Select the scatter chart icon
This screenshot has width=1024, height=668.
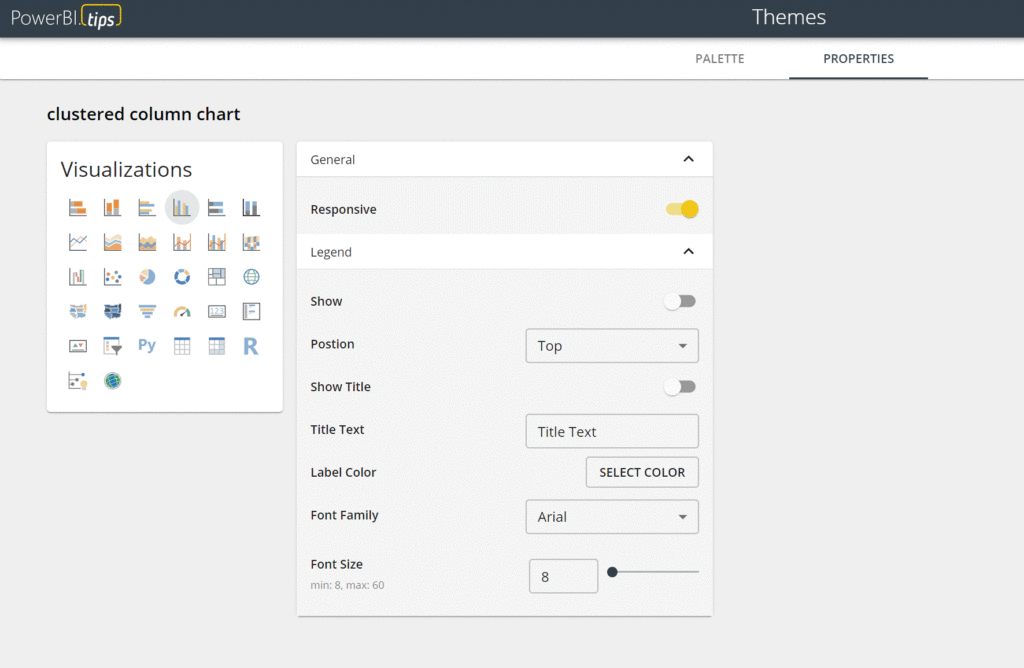(x=112, y=277)
